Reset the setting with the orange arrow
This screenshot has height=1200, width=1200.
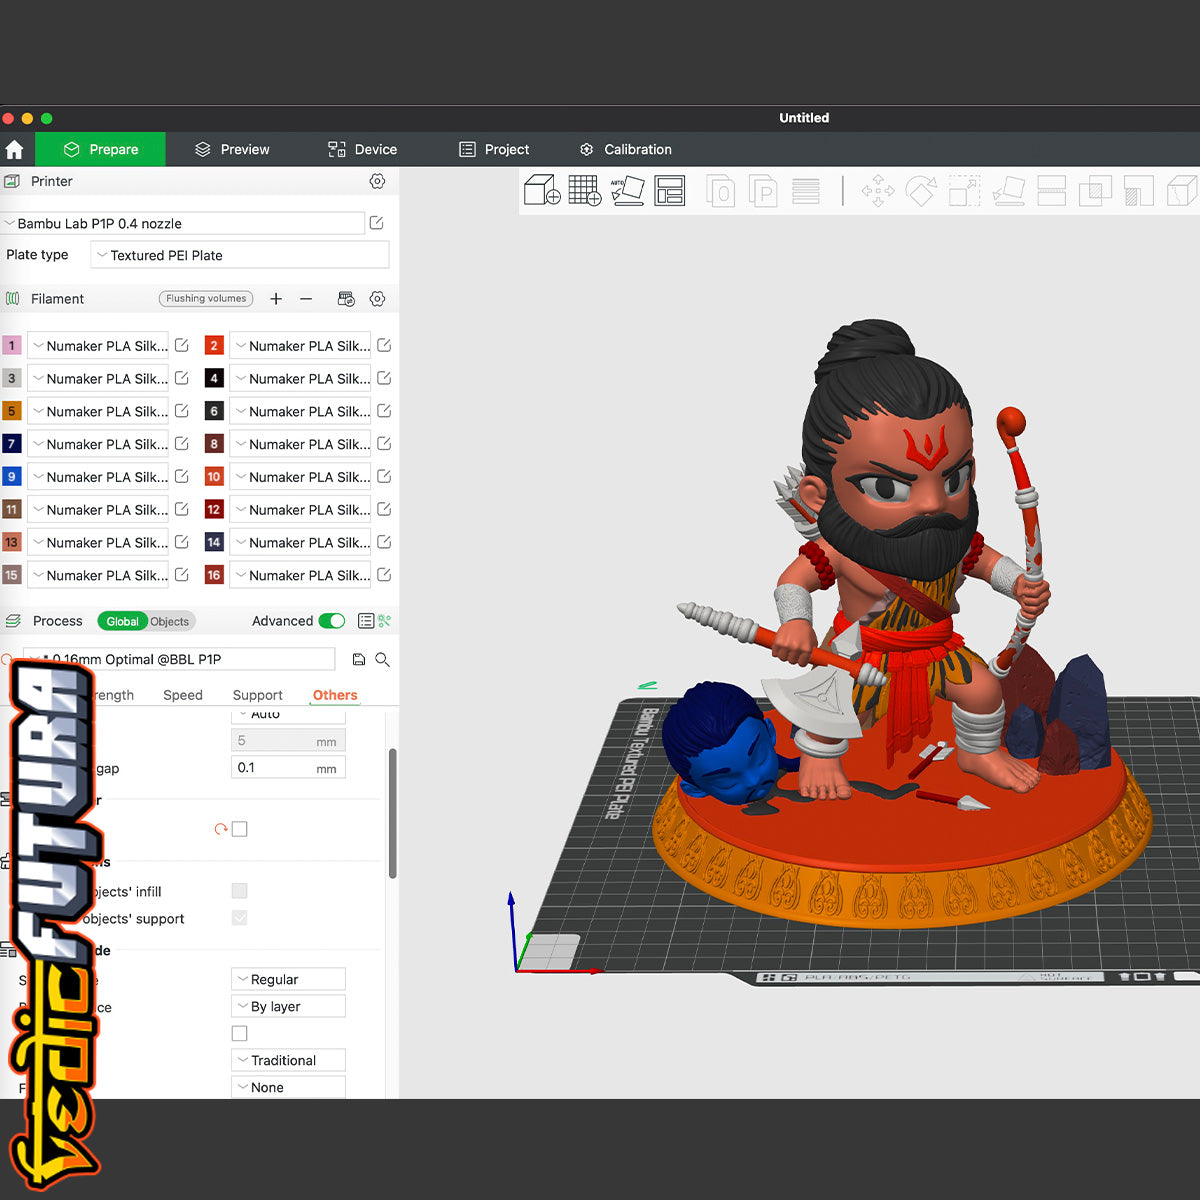[x=220, y=829]
